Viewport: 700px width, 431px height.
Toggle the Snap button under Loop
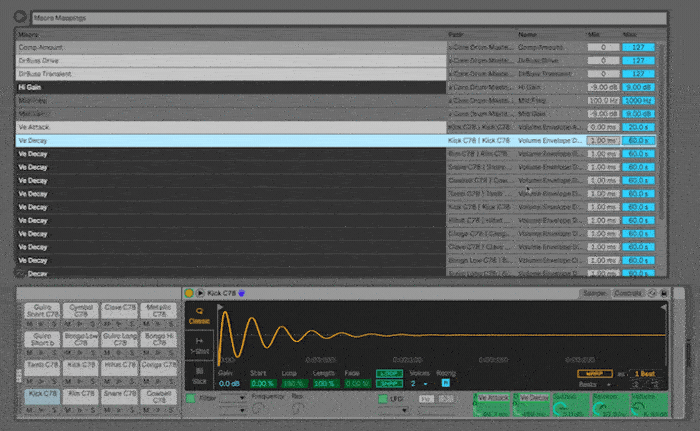(x=389, y=383)
